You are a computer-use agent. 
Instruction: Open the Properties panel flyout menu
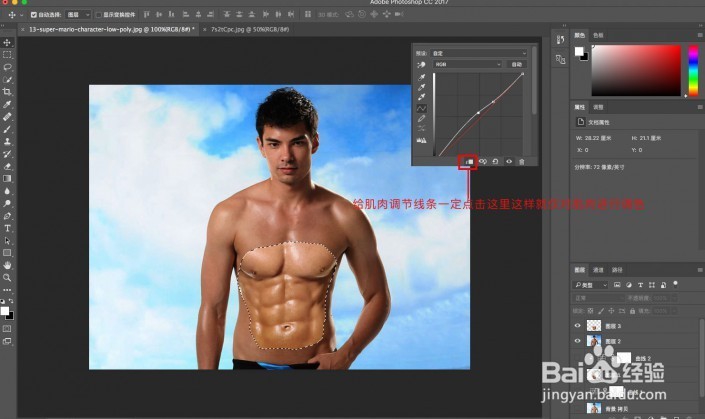700,107
